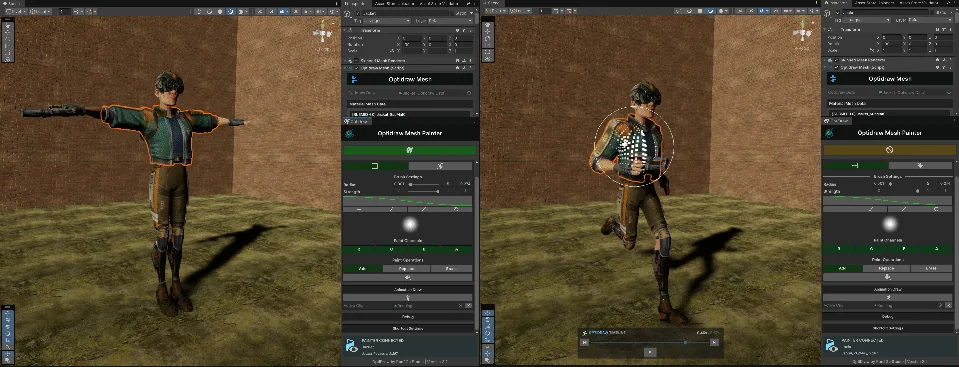Jump to timeline start in Optidraw Timeline
Viewport: 959px width, 367px height.
pos(585,343)
